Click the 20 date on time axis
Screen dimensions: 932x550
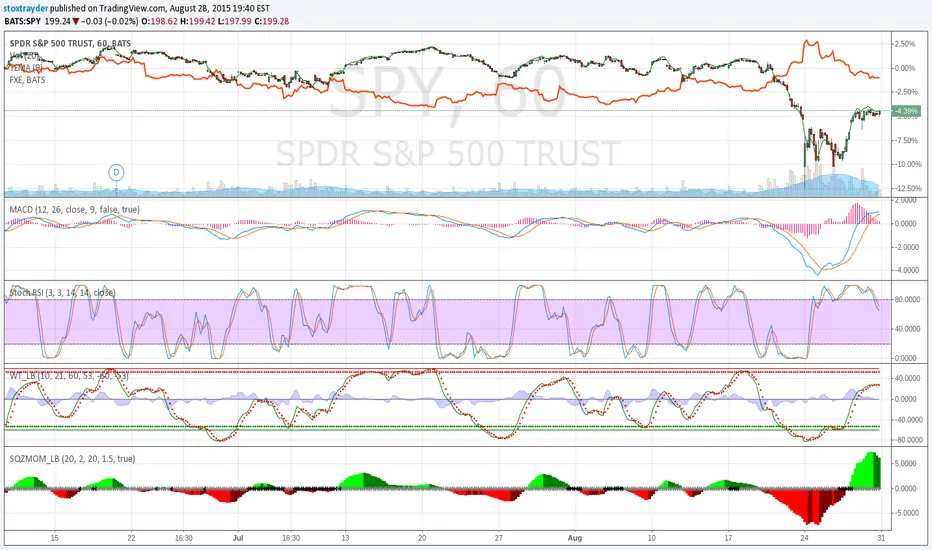point(422,538)
